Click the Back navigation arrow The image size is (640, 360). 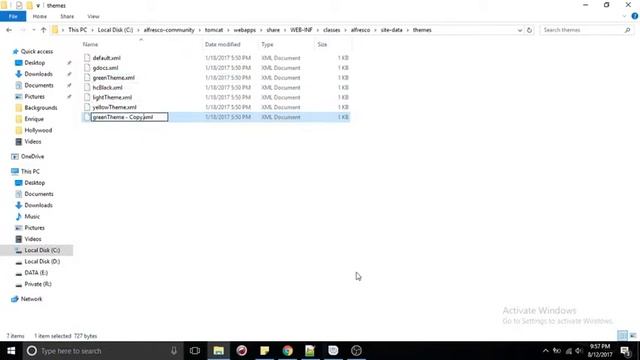click(9, 30)
